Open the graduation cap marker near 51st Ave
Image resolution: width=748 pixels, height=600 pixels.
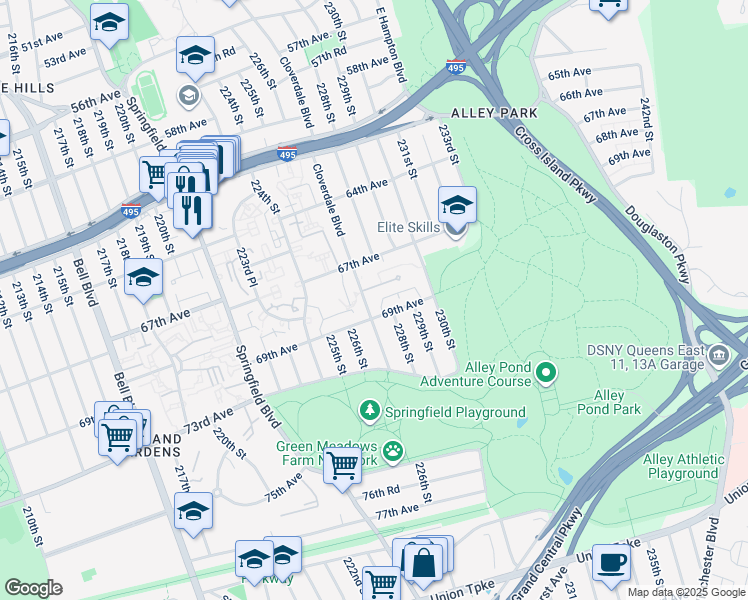[x=109, y=22]
